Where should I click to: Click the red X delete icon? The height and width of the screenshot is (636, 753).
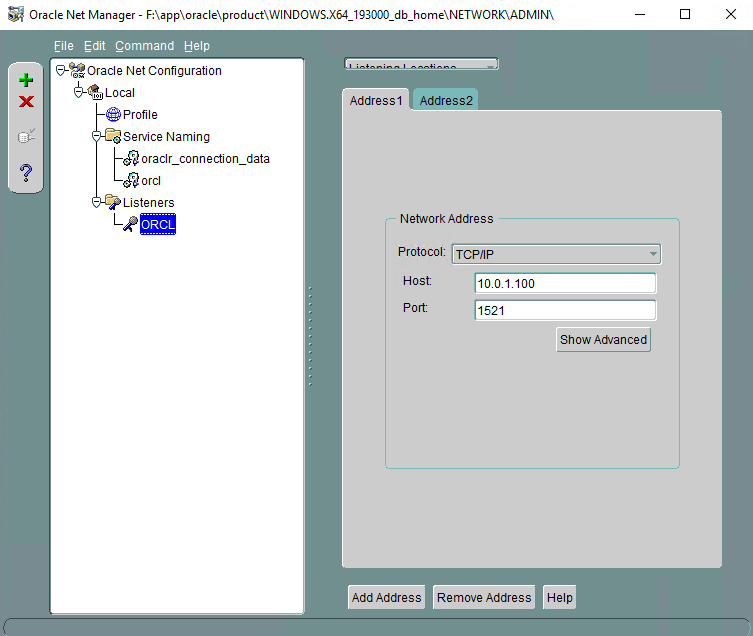tap(26, 101)
